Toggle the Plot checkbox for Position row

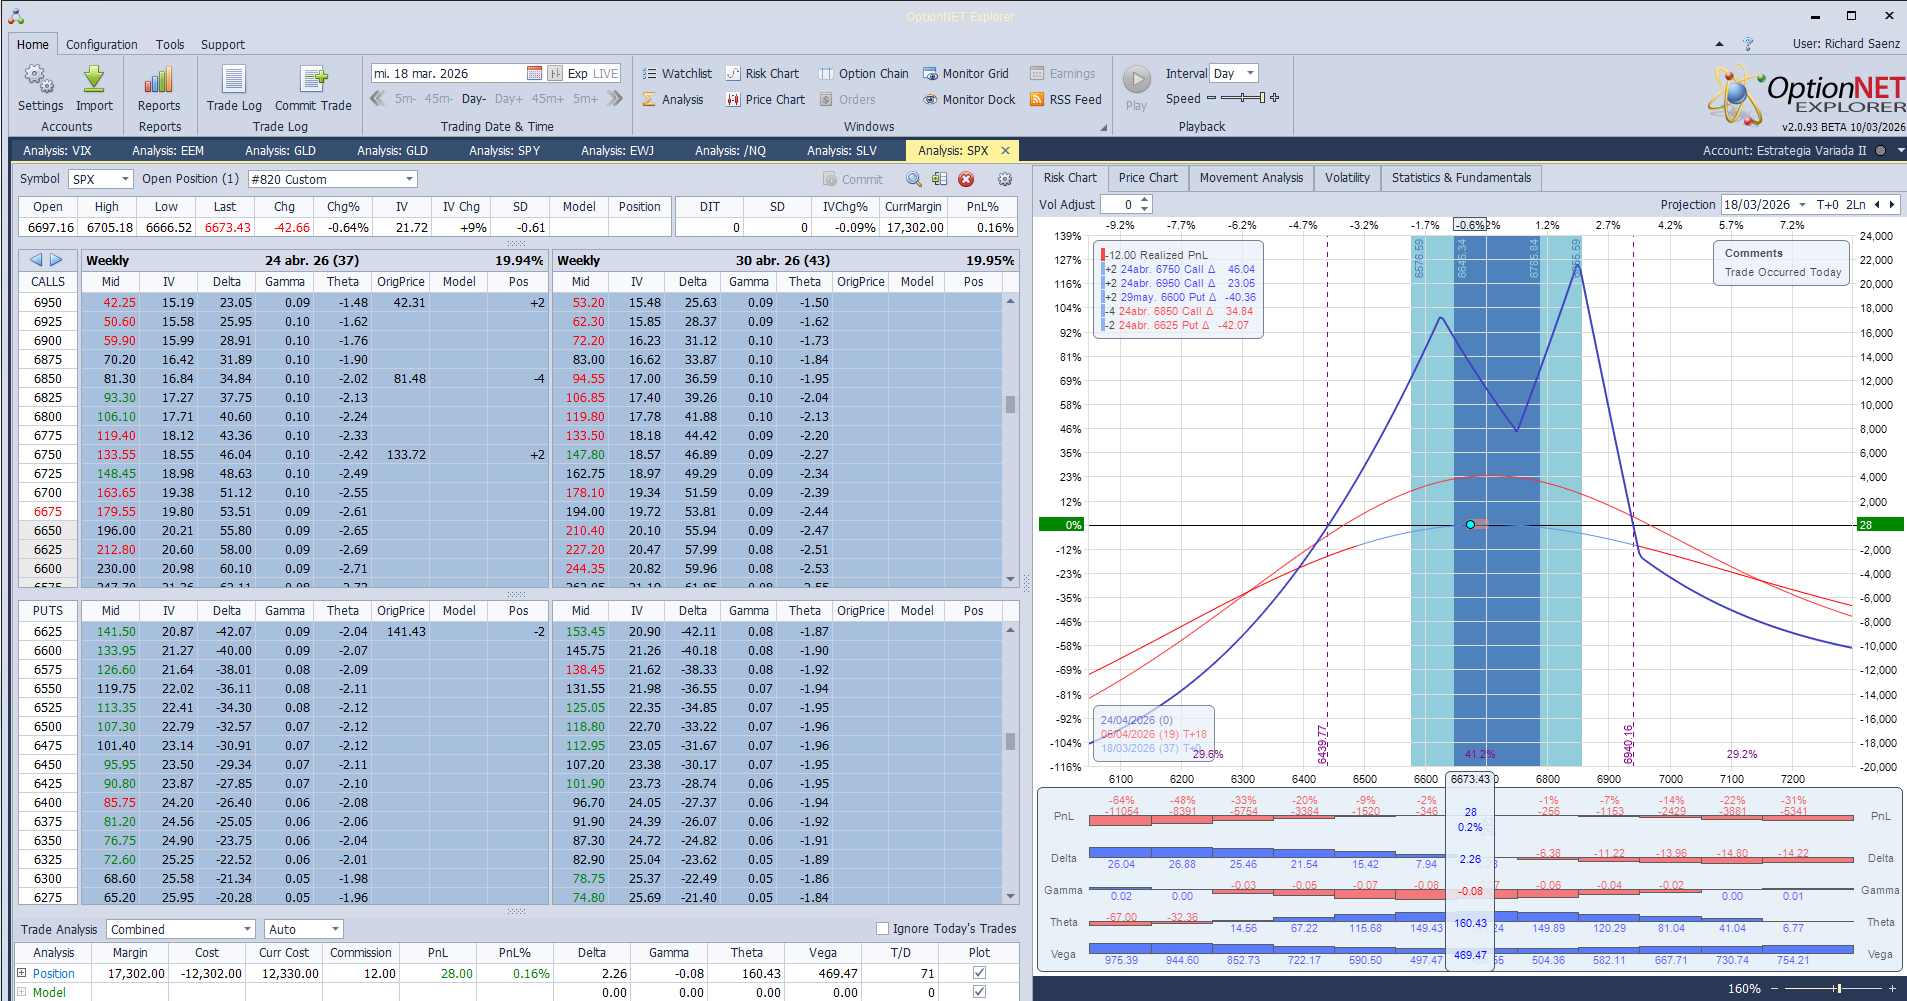979,972
